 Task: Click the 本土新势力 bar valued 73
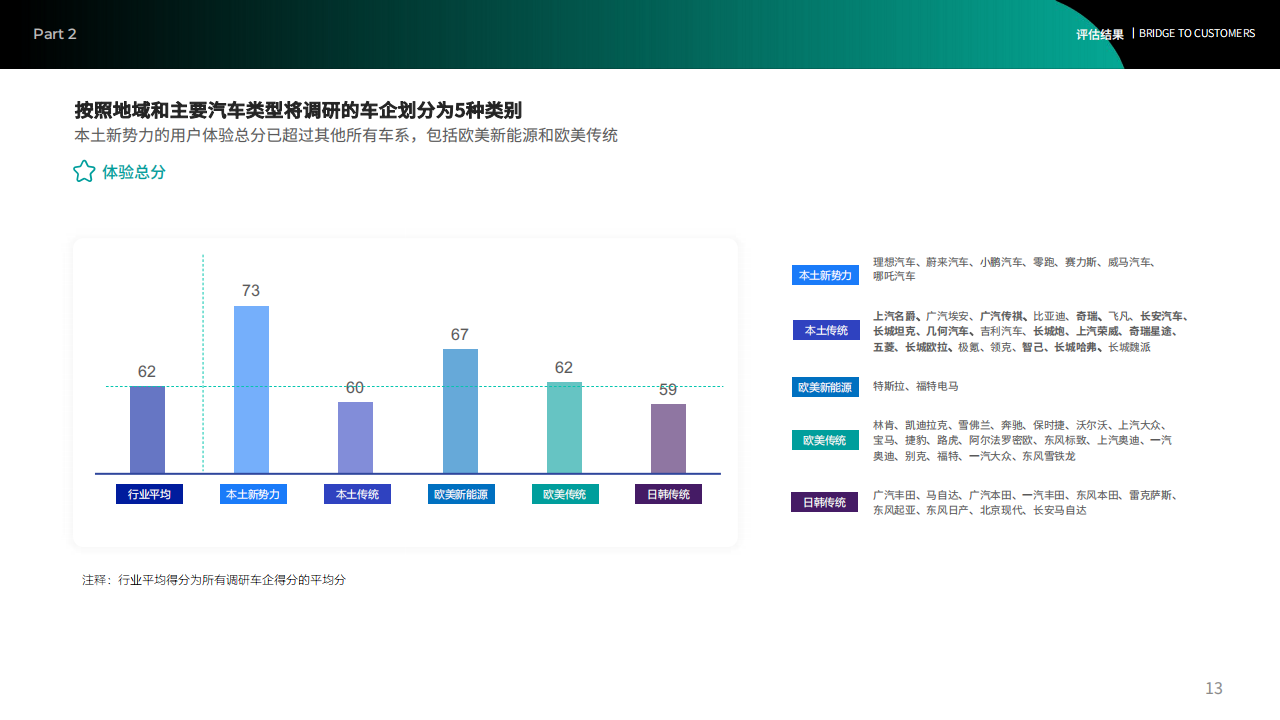pyautogui.click(x=251, y=390)
